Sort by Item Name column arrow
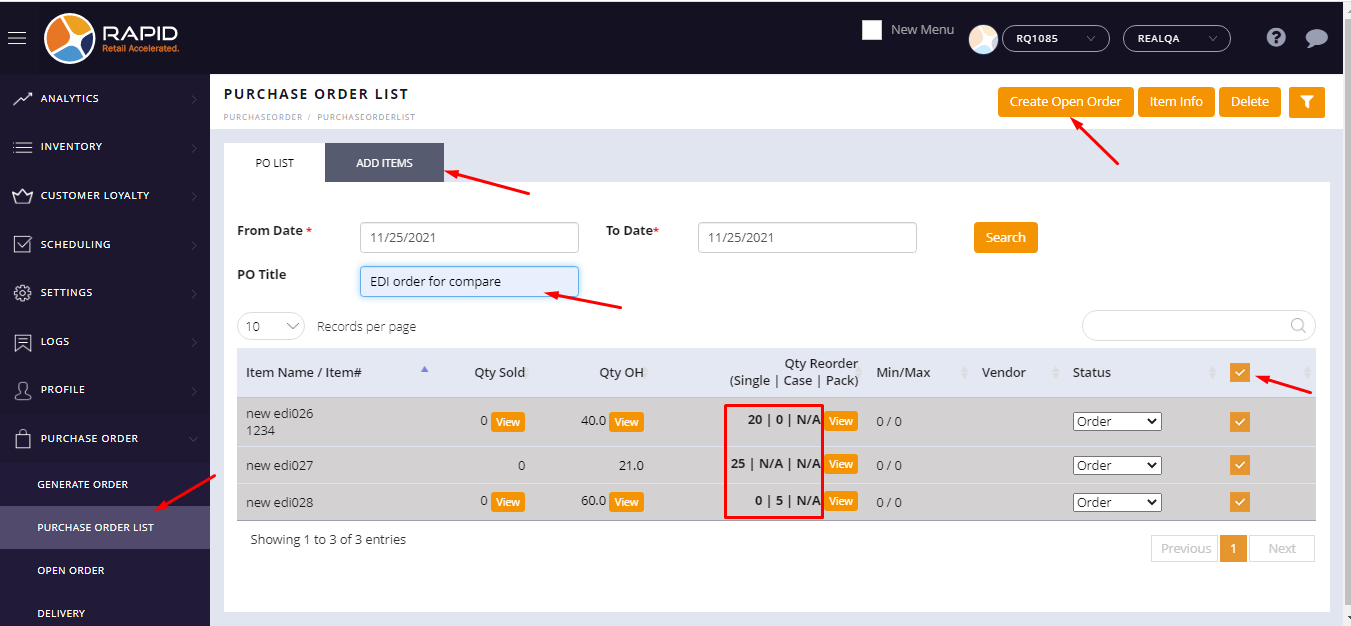The width and height of the screenshot is (1351, 626). coord(424,370)
